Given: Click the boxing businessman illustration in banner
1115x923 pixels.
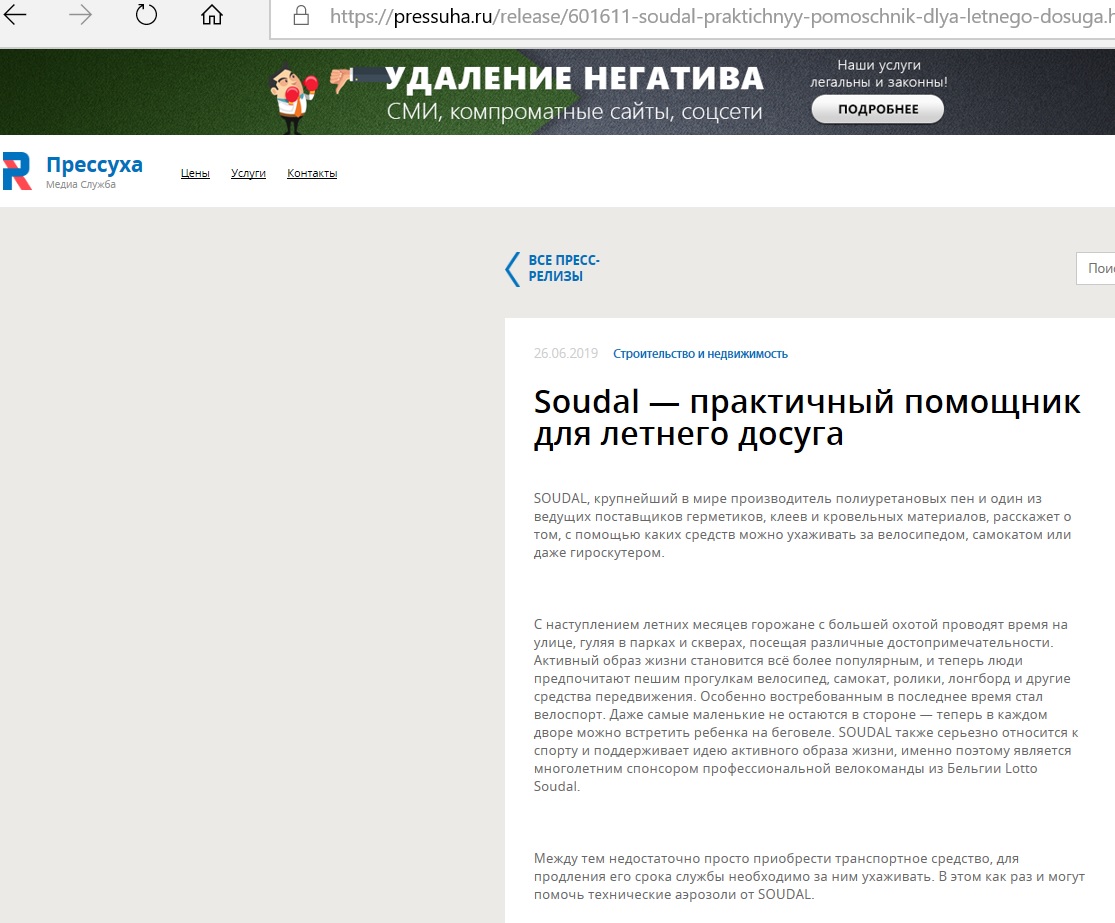Looking at the screenshot, I should pos(292,99).
